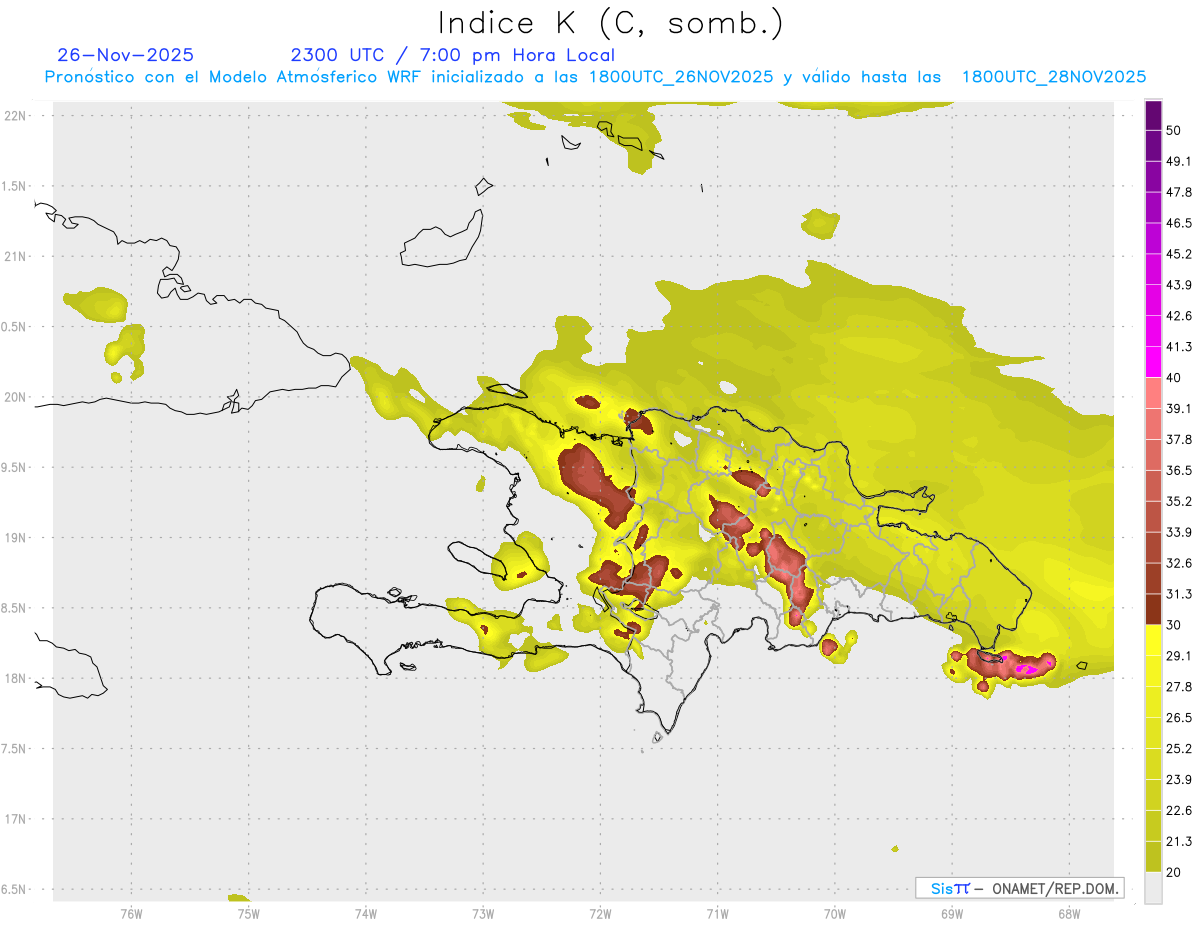Select the bright magenta swatch just above 40
Viewport: 1200px width, 927px height.
click(1153, 361)
